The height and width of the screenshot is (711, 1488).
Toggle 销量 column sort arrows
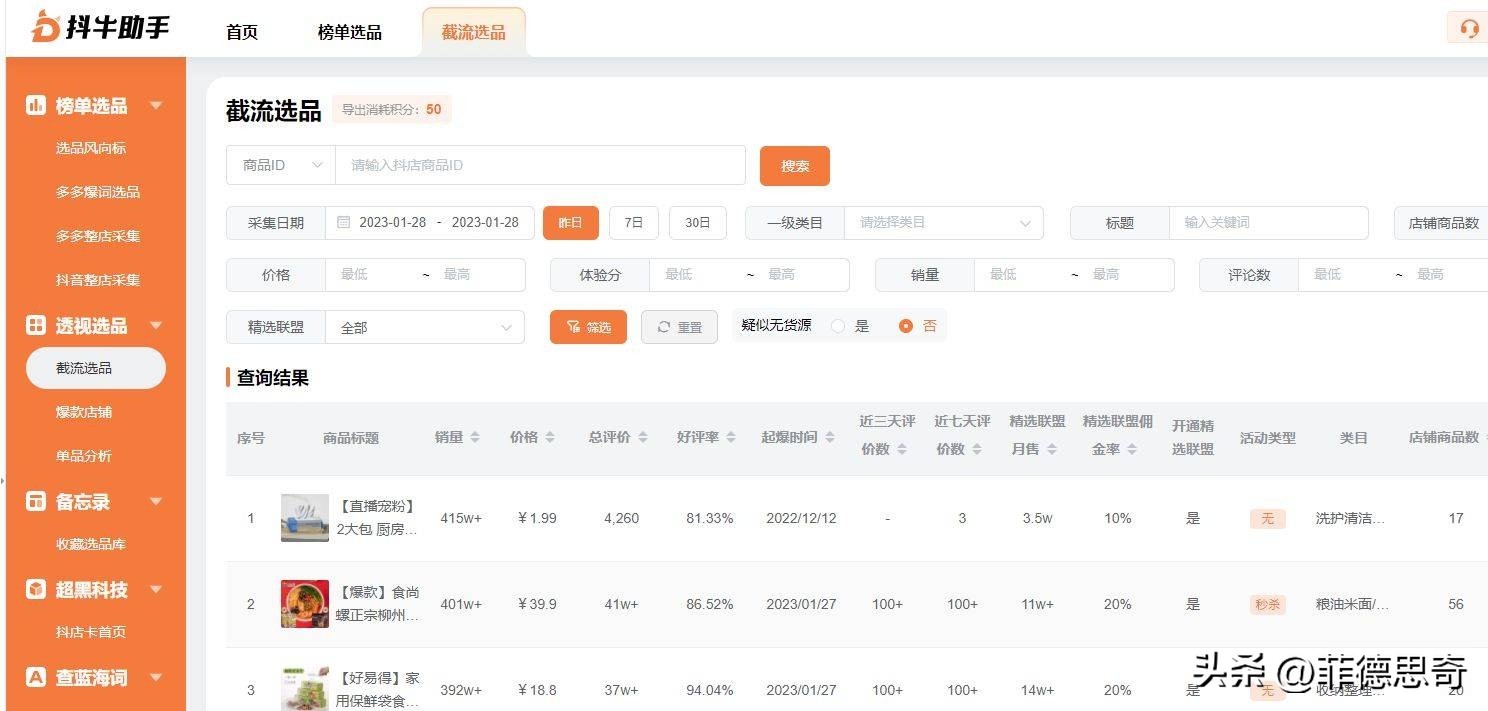click(x=477, y=436)
